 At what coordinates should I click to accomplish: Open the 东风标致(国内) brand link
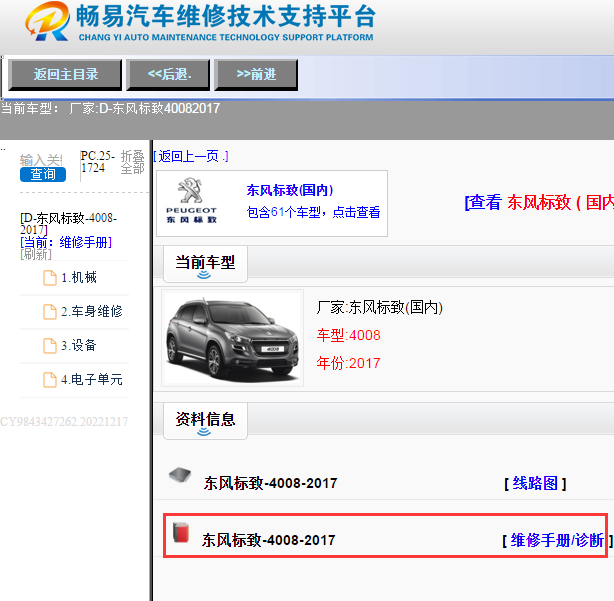coord(290,190)
